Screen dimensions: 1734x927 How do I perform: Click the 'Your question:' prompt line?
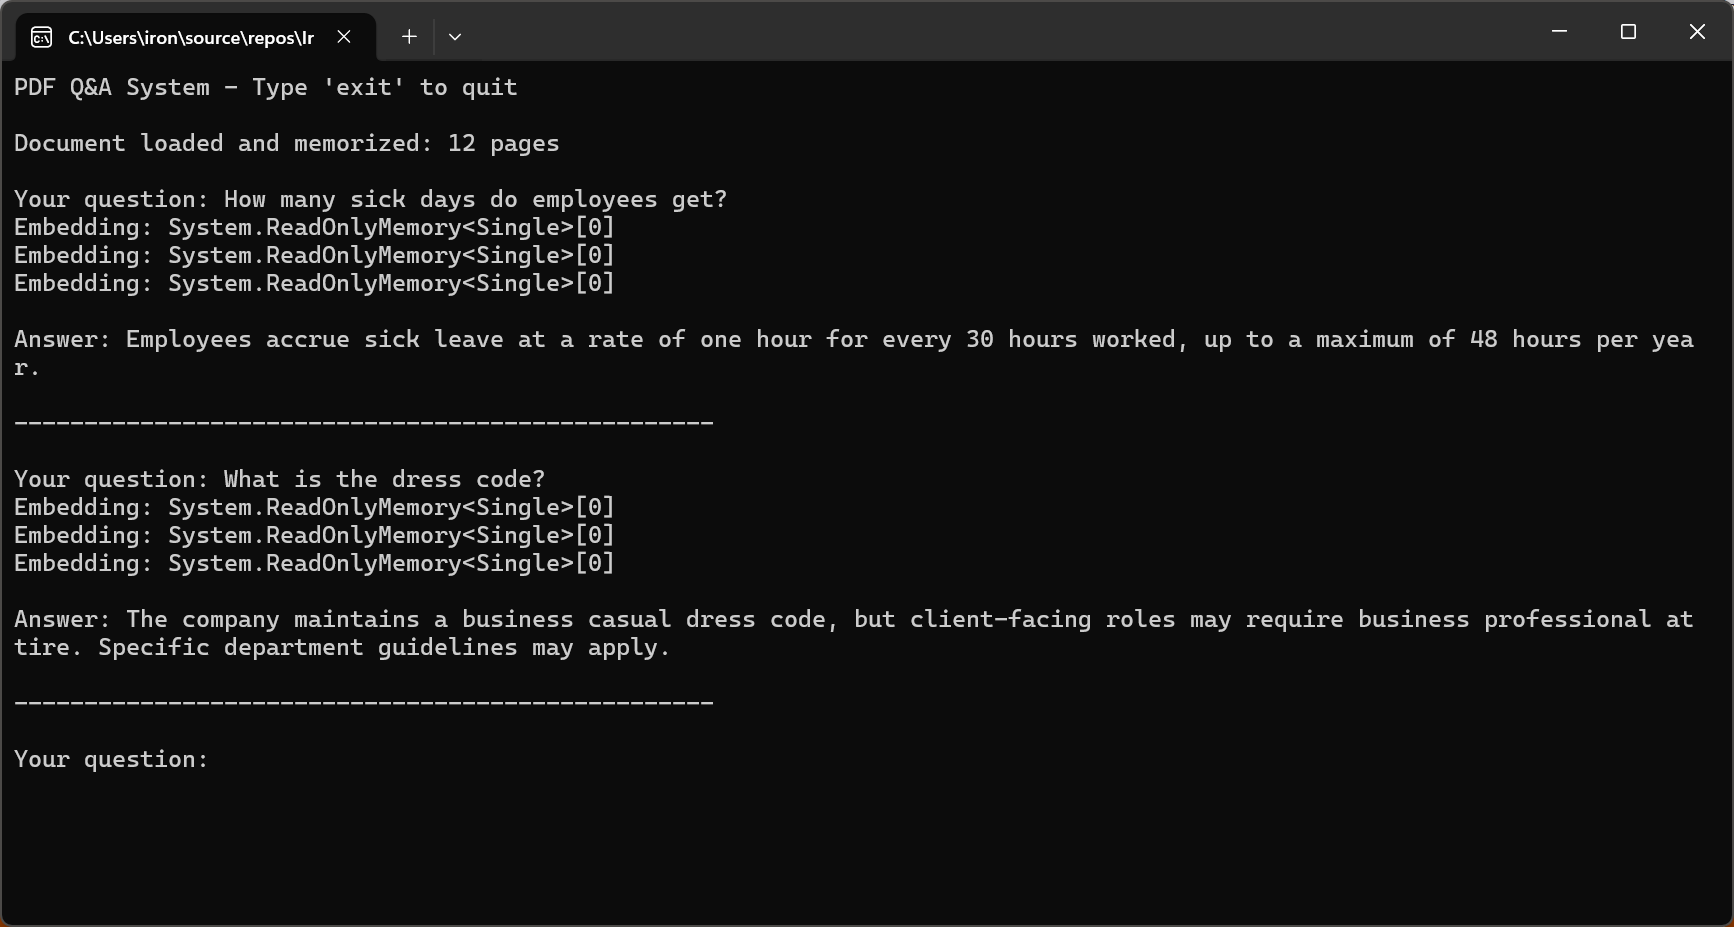[x=110, y=759]
